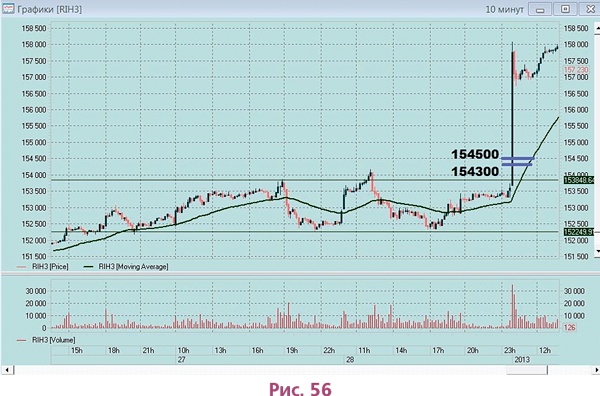Click the horizontal scrollbar left arrow
600x396 pixels.
click(x=8, y=370)
